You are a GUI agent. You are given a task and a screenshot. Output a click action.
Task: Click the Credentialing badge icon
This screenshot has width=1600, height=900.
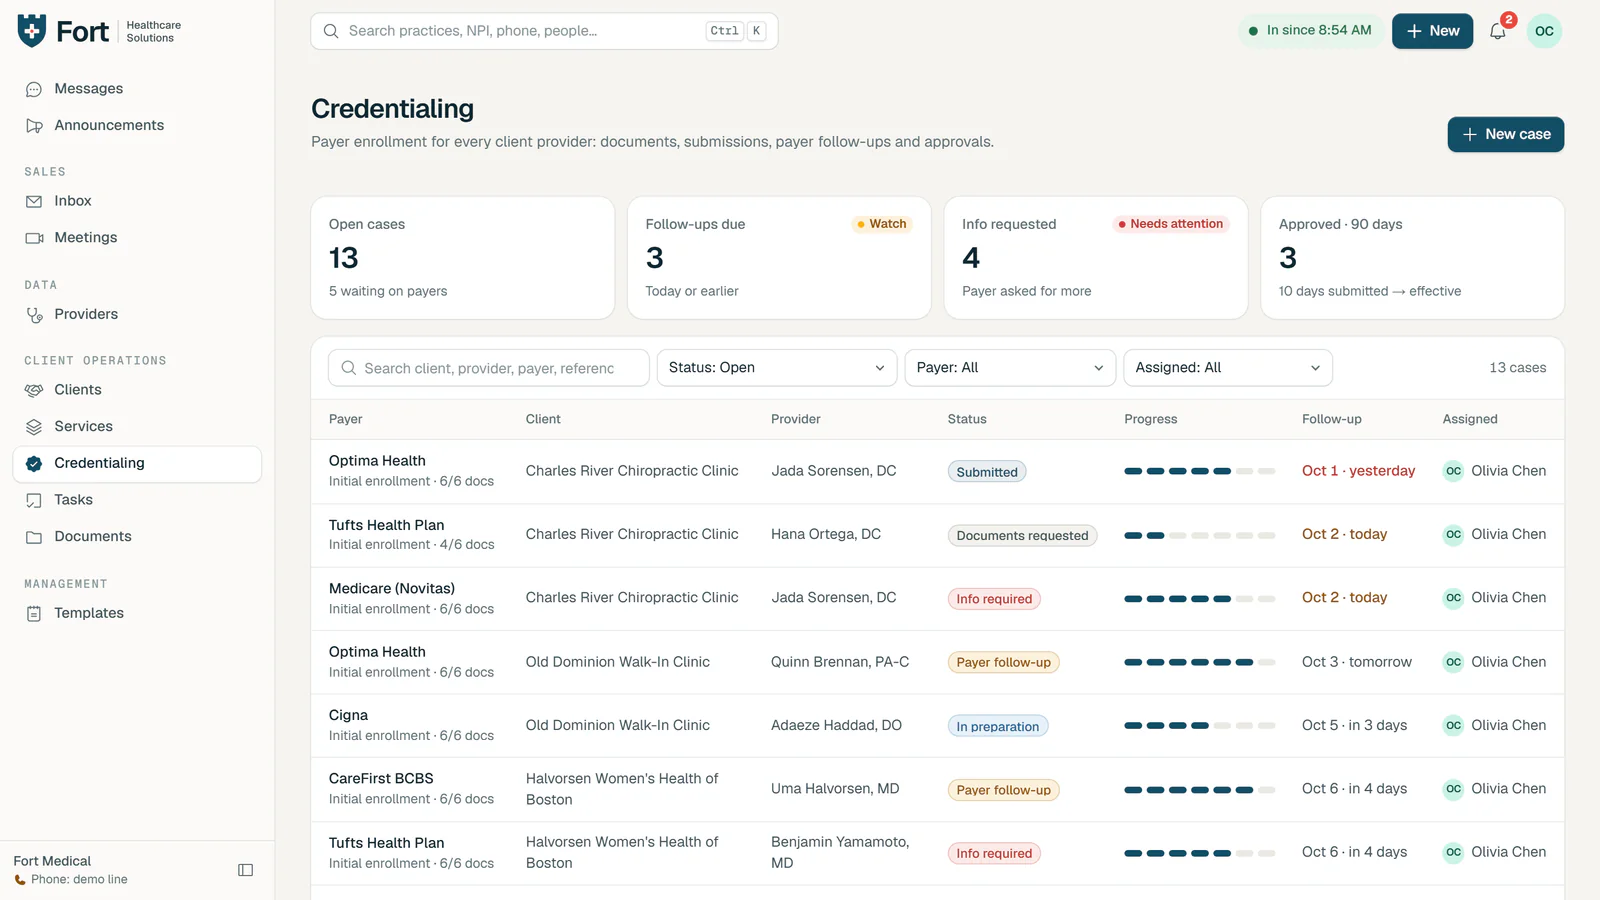pos(34,463)
